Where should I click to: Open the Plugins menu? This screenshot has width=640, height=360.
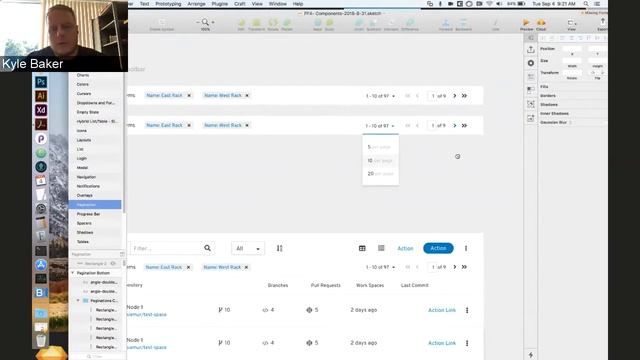[220, 4]
